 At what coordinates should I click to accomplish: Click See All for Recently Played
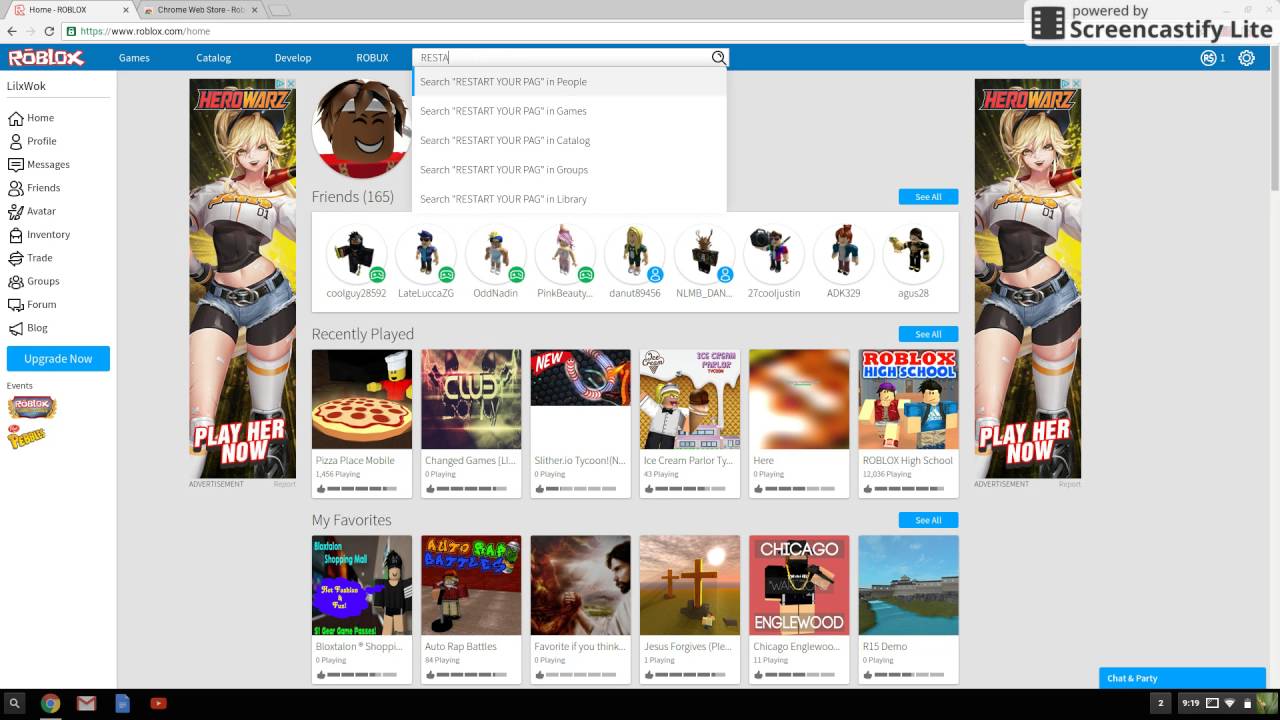(x=928, y=334)
